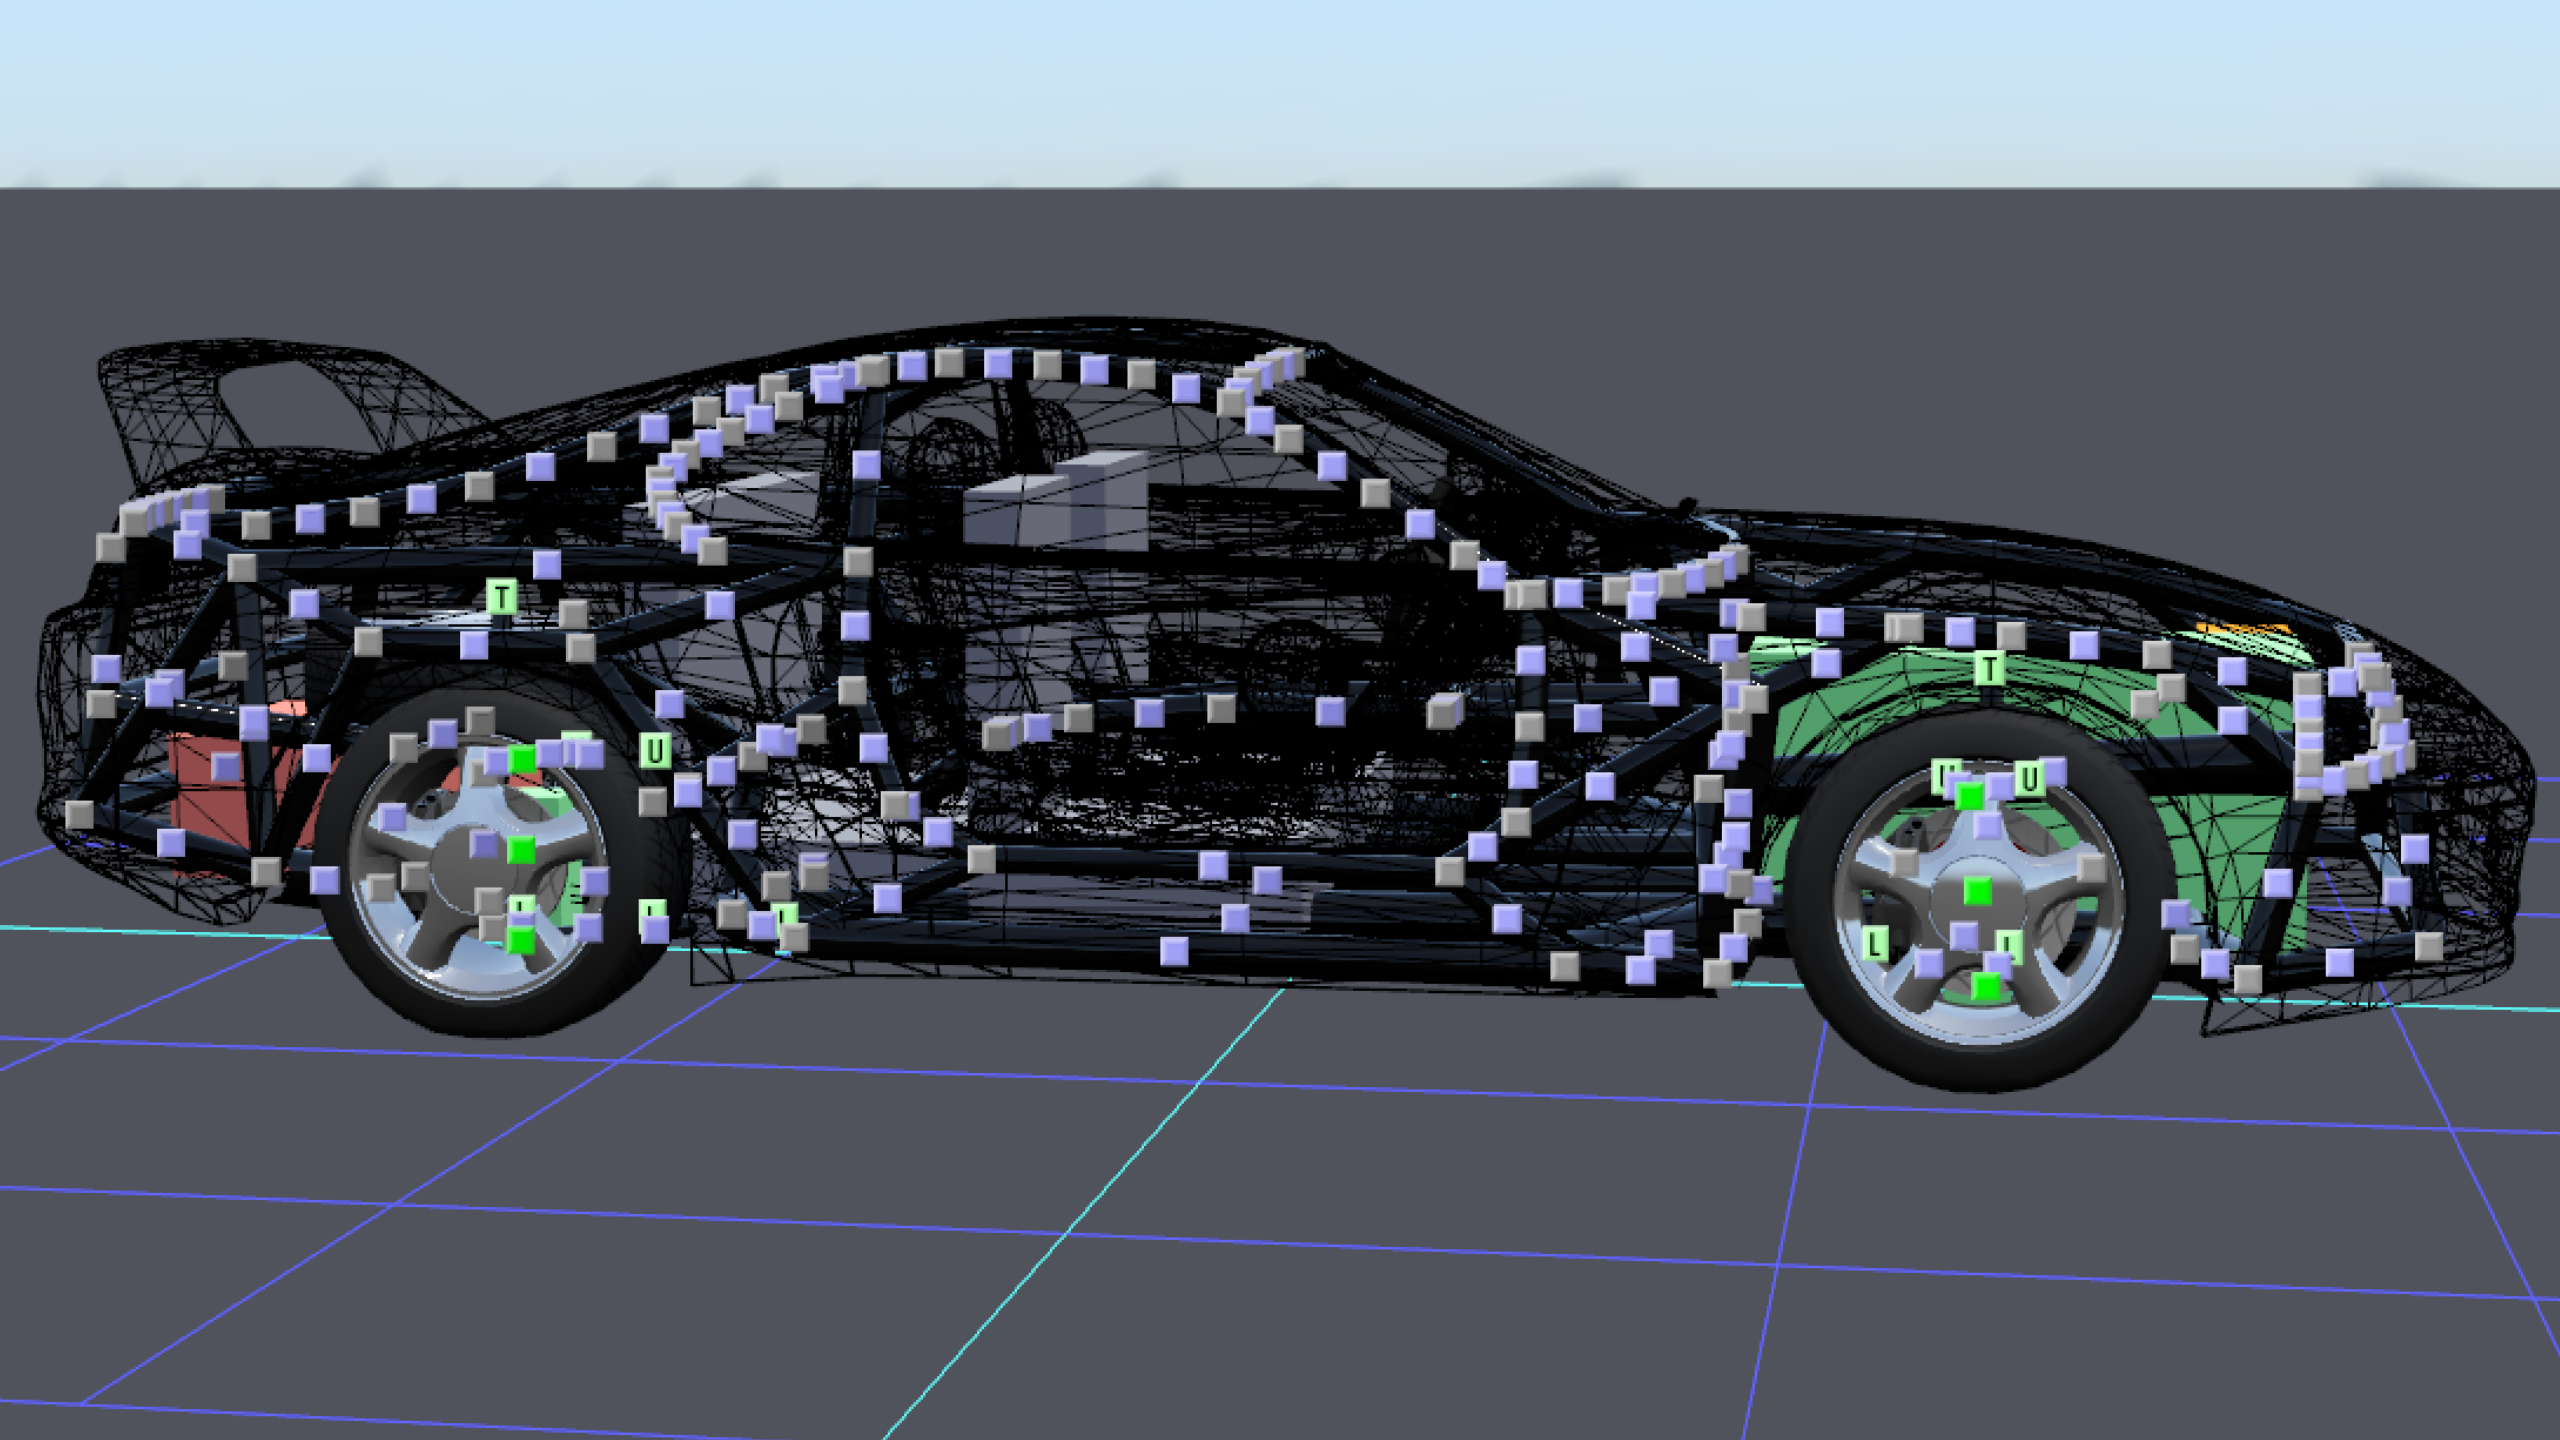
Task: Click the green node at the bottom of the rear wheel
Action: pyautogui.click(x=520, y=940)
